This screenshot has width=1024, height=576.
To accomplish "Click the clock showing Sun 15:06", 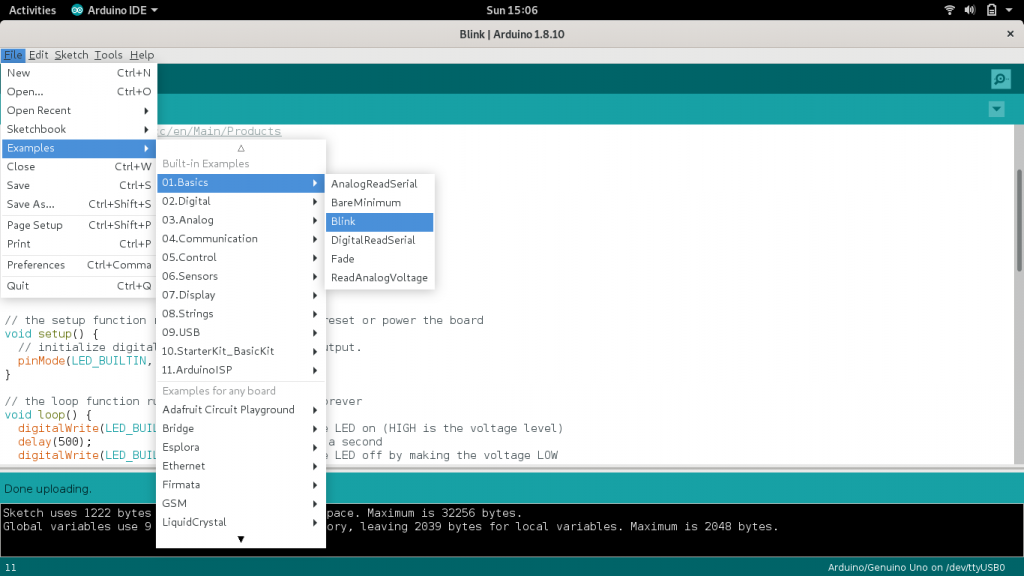I will click(x=511, y=10).
